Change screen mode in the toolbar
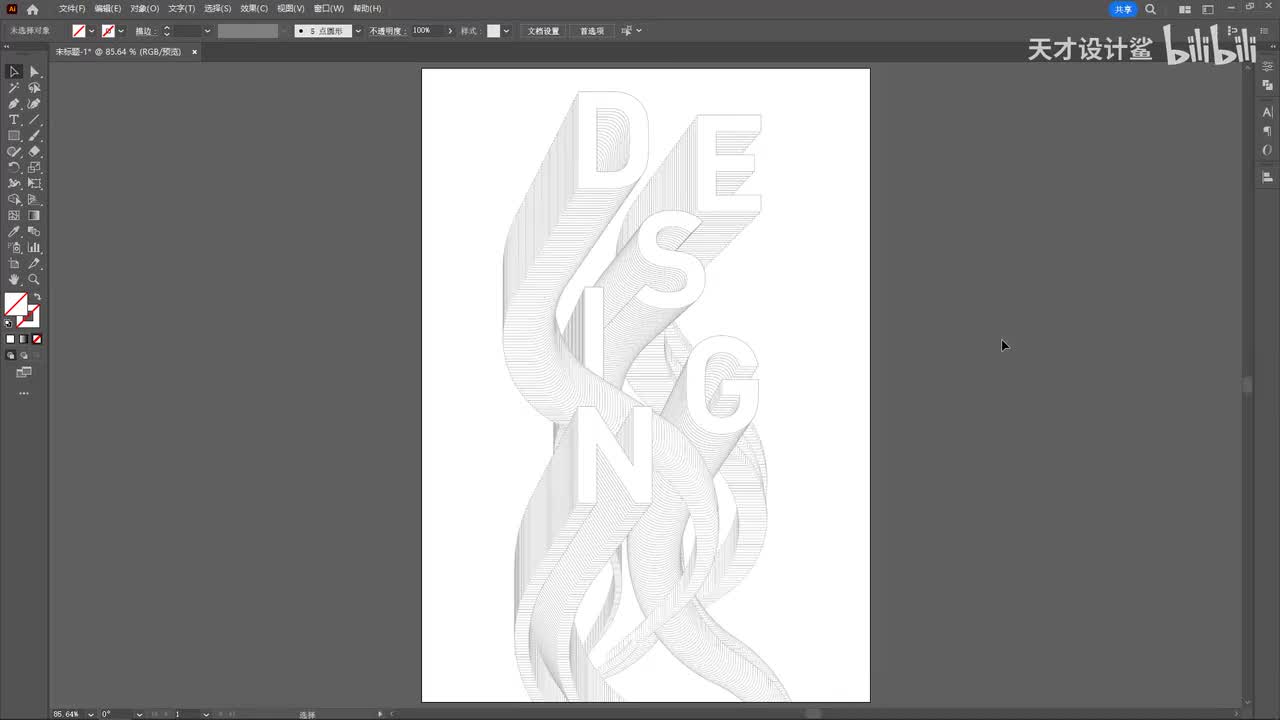This screenshot has height=720, width=1280. point(24,372)
